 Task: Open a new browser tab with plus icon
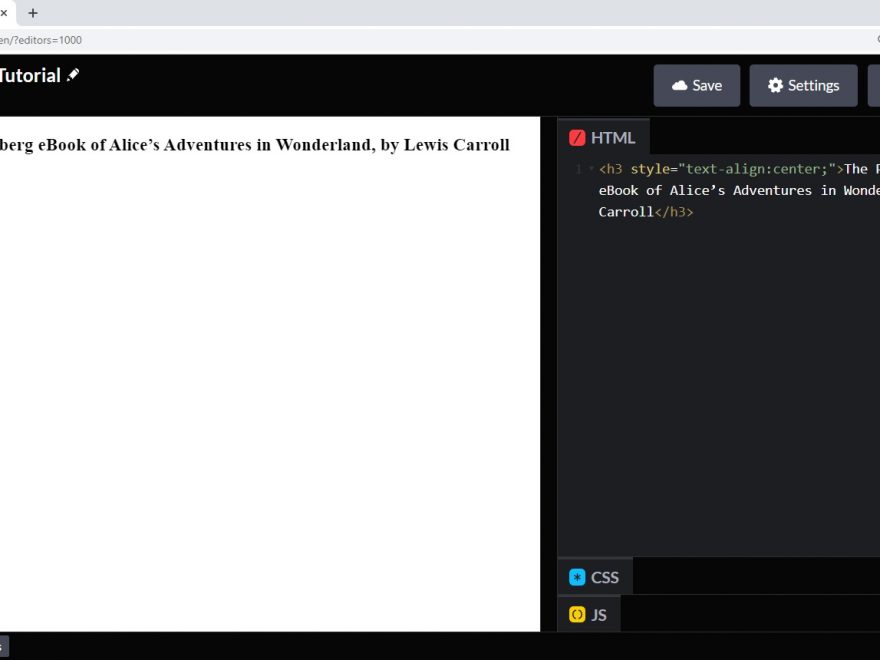point(33,13)
